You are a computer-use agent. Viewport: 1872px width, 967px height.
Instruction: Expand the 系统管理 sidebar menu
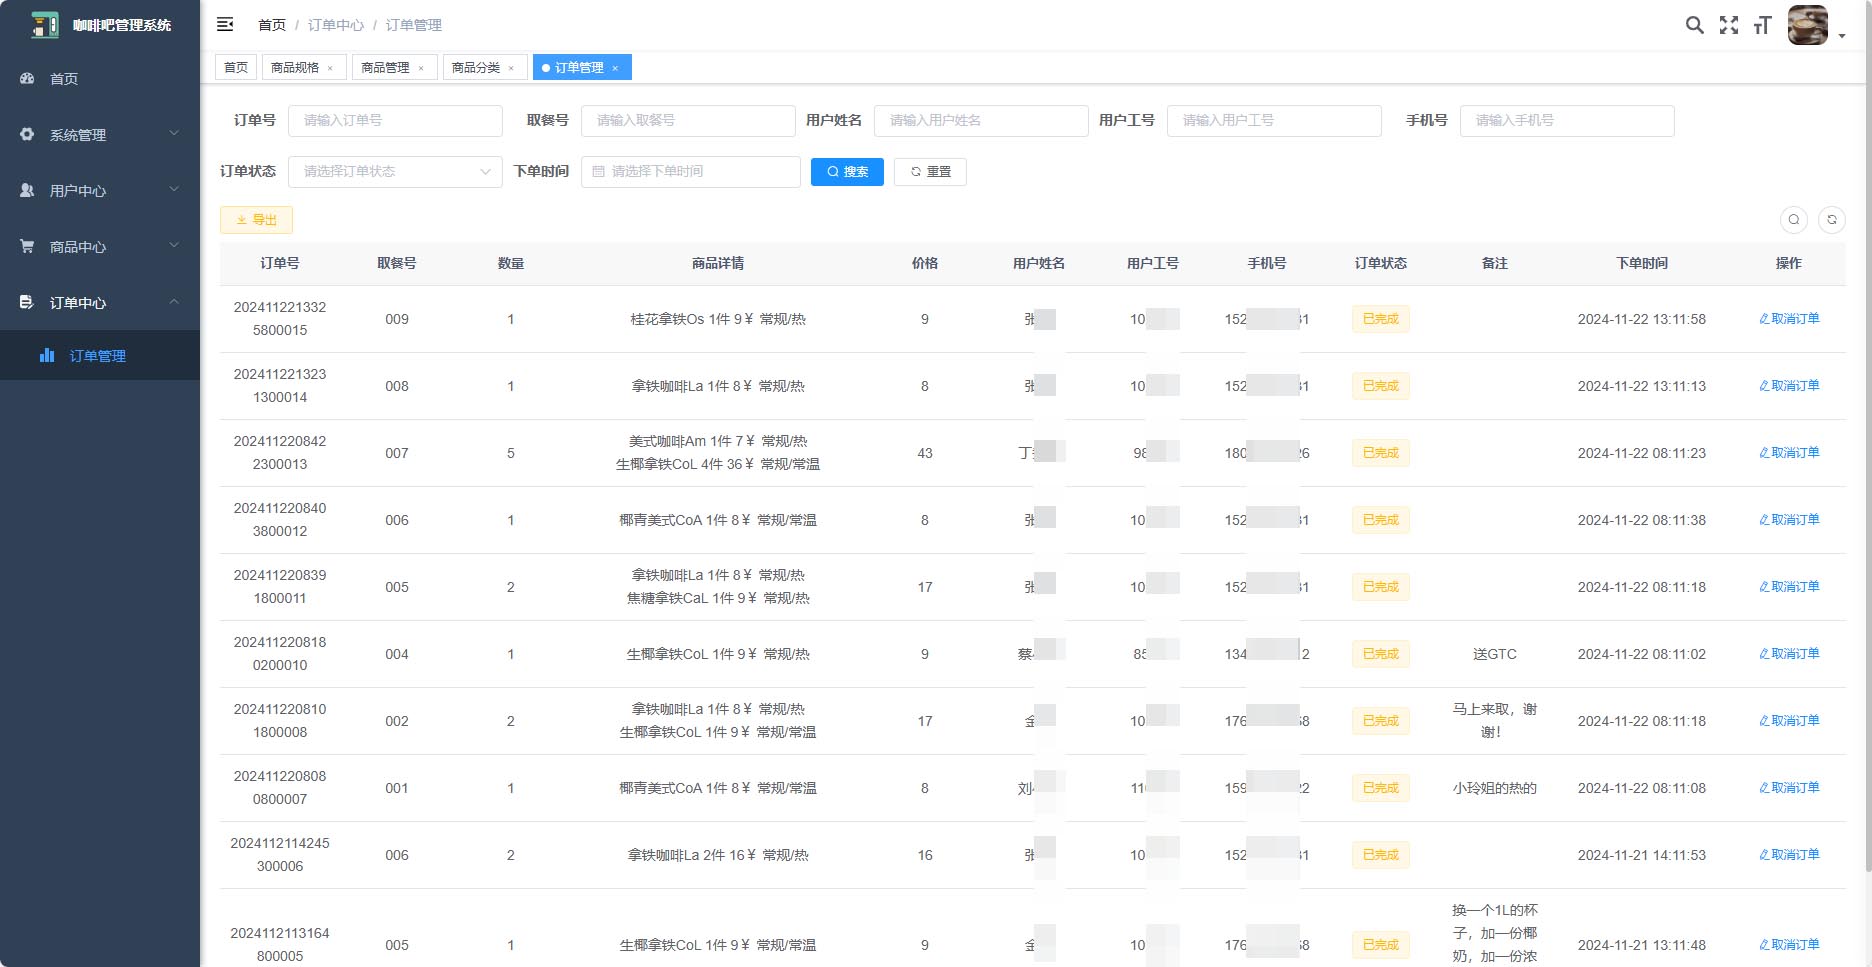click(100, 134)
